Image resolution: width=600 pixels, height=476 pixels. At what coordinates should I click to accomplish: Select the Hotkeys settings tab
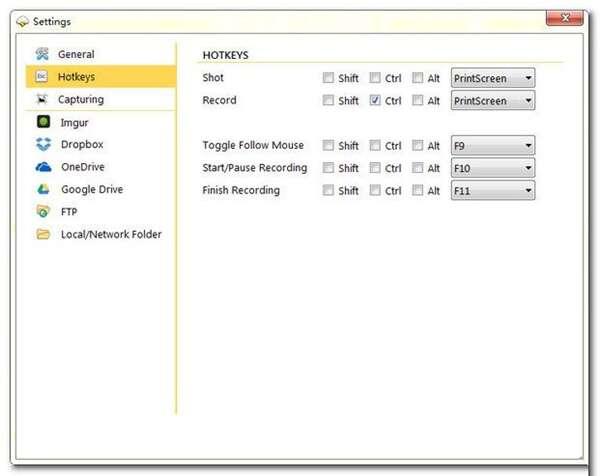(x=77, y=77)
